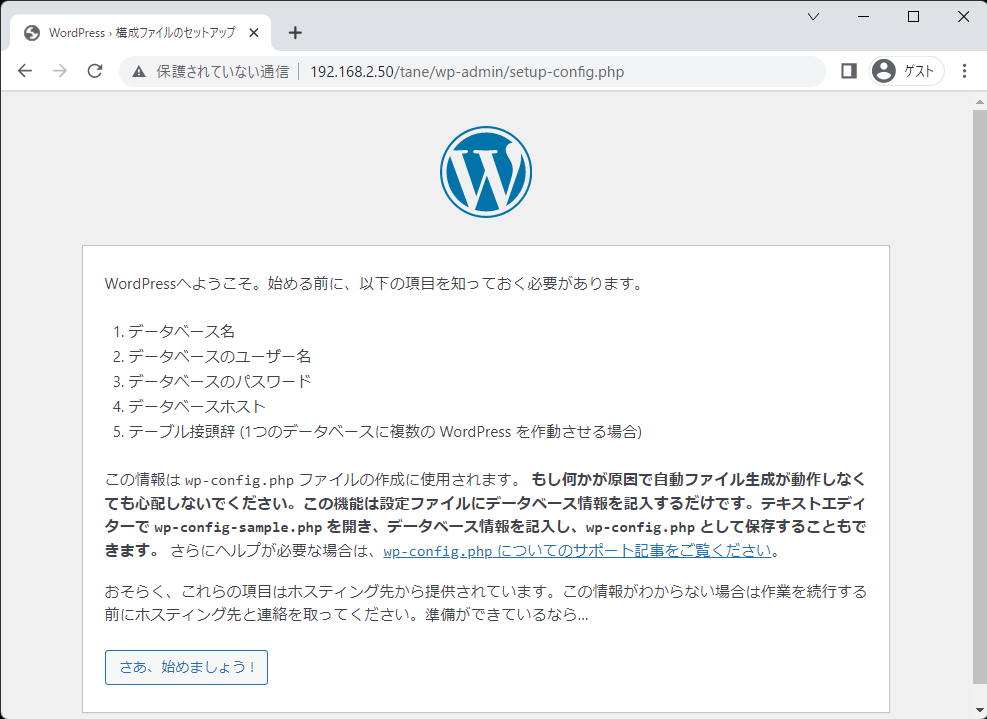987x719 pixels.
Task: Click list item データベース名
Action: click(182, 332)
